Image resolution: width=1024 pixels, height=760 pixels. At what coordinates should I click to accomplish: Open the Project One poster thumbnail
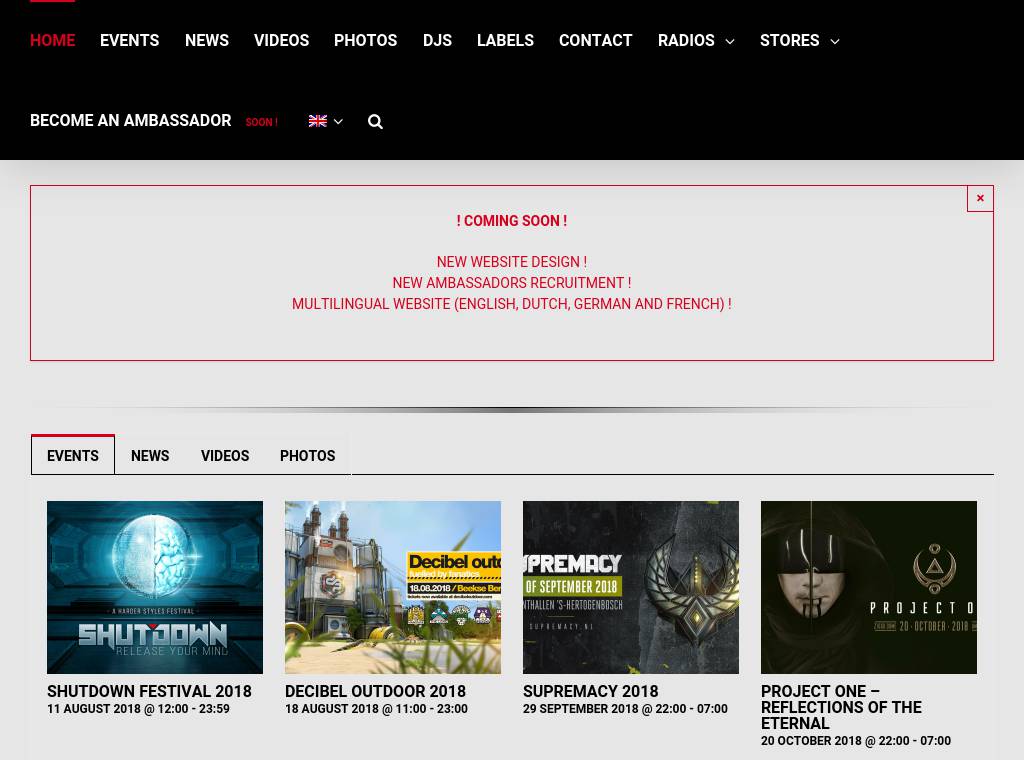(x=869, y=587)
